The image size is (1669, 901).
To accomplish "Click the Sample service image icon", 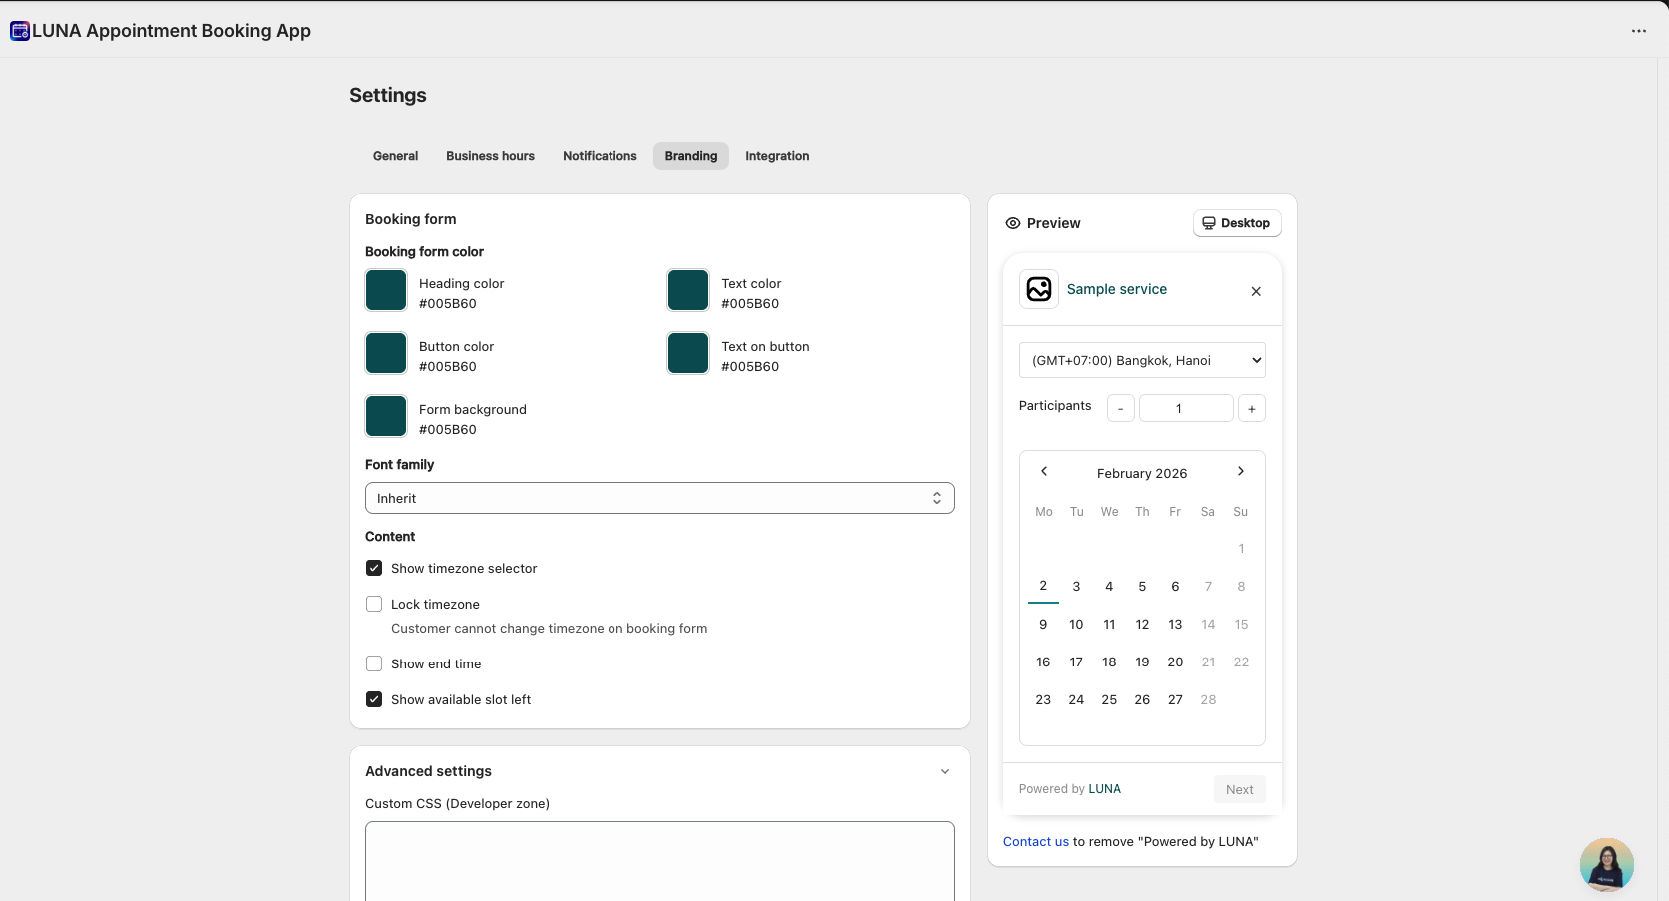I will point(1039,289).
